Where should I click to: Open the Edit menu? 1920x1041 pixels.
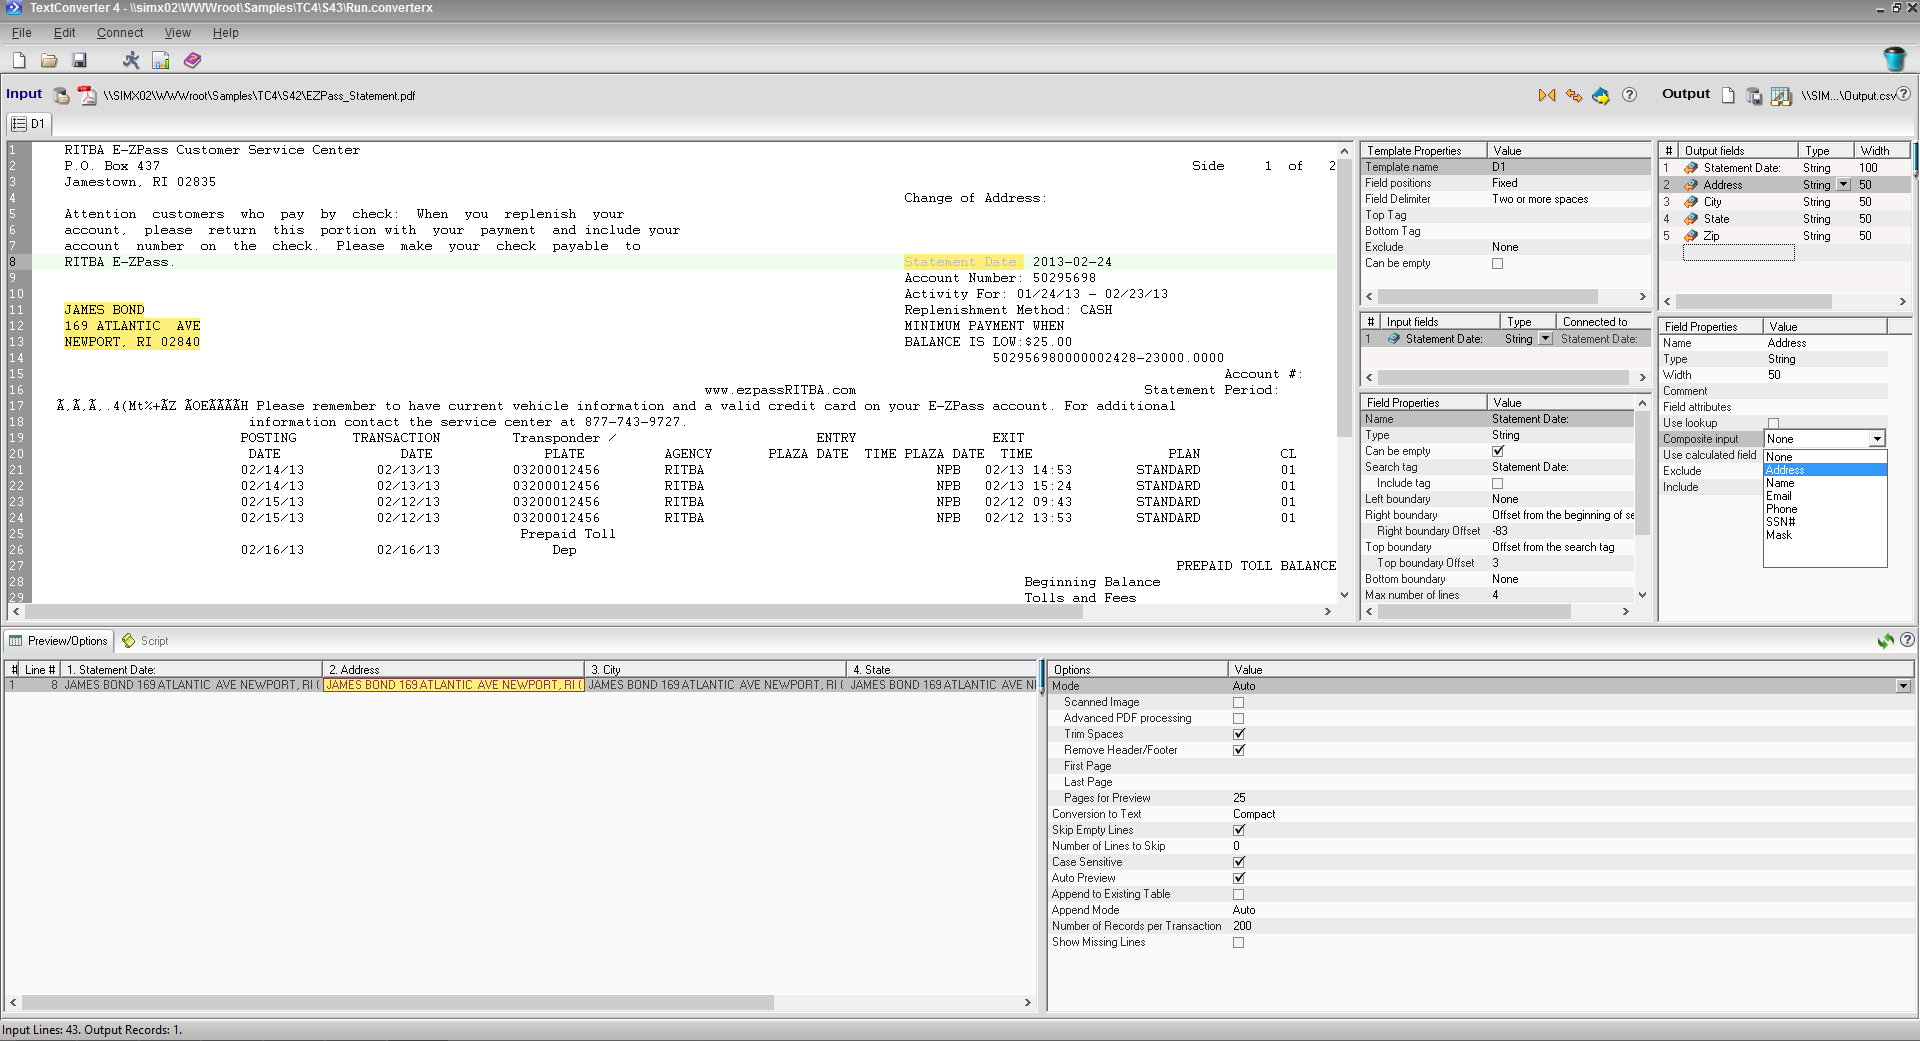[64, 33]
